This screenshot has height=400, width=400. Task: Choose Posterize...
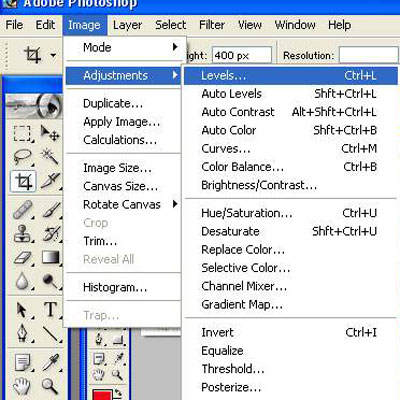pyautogui.click(x=291, y=387)
